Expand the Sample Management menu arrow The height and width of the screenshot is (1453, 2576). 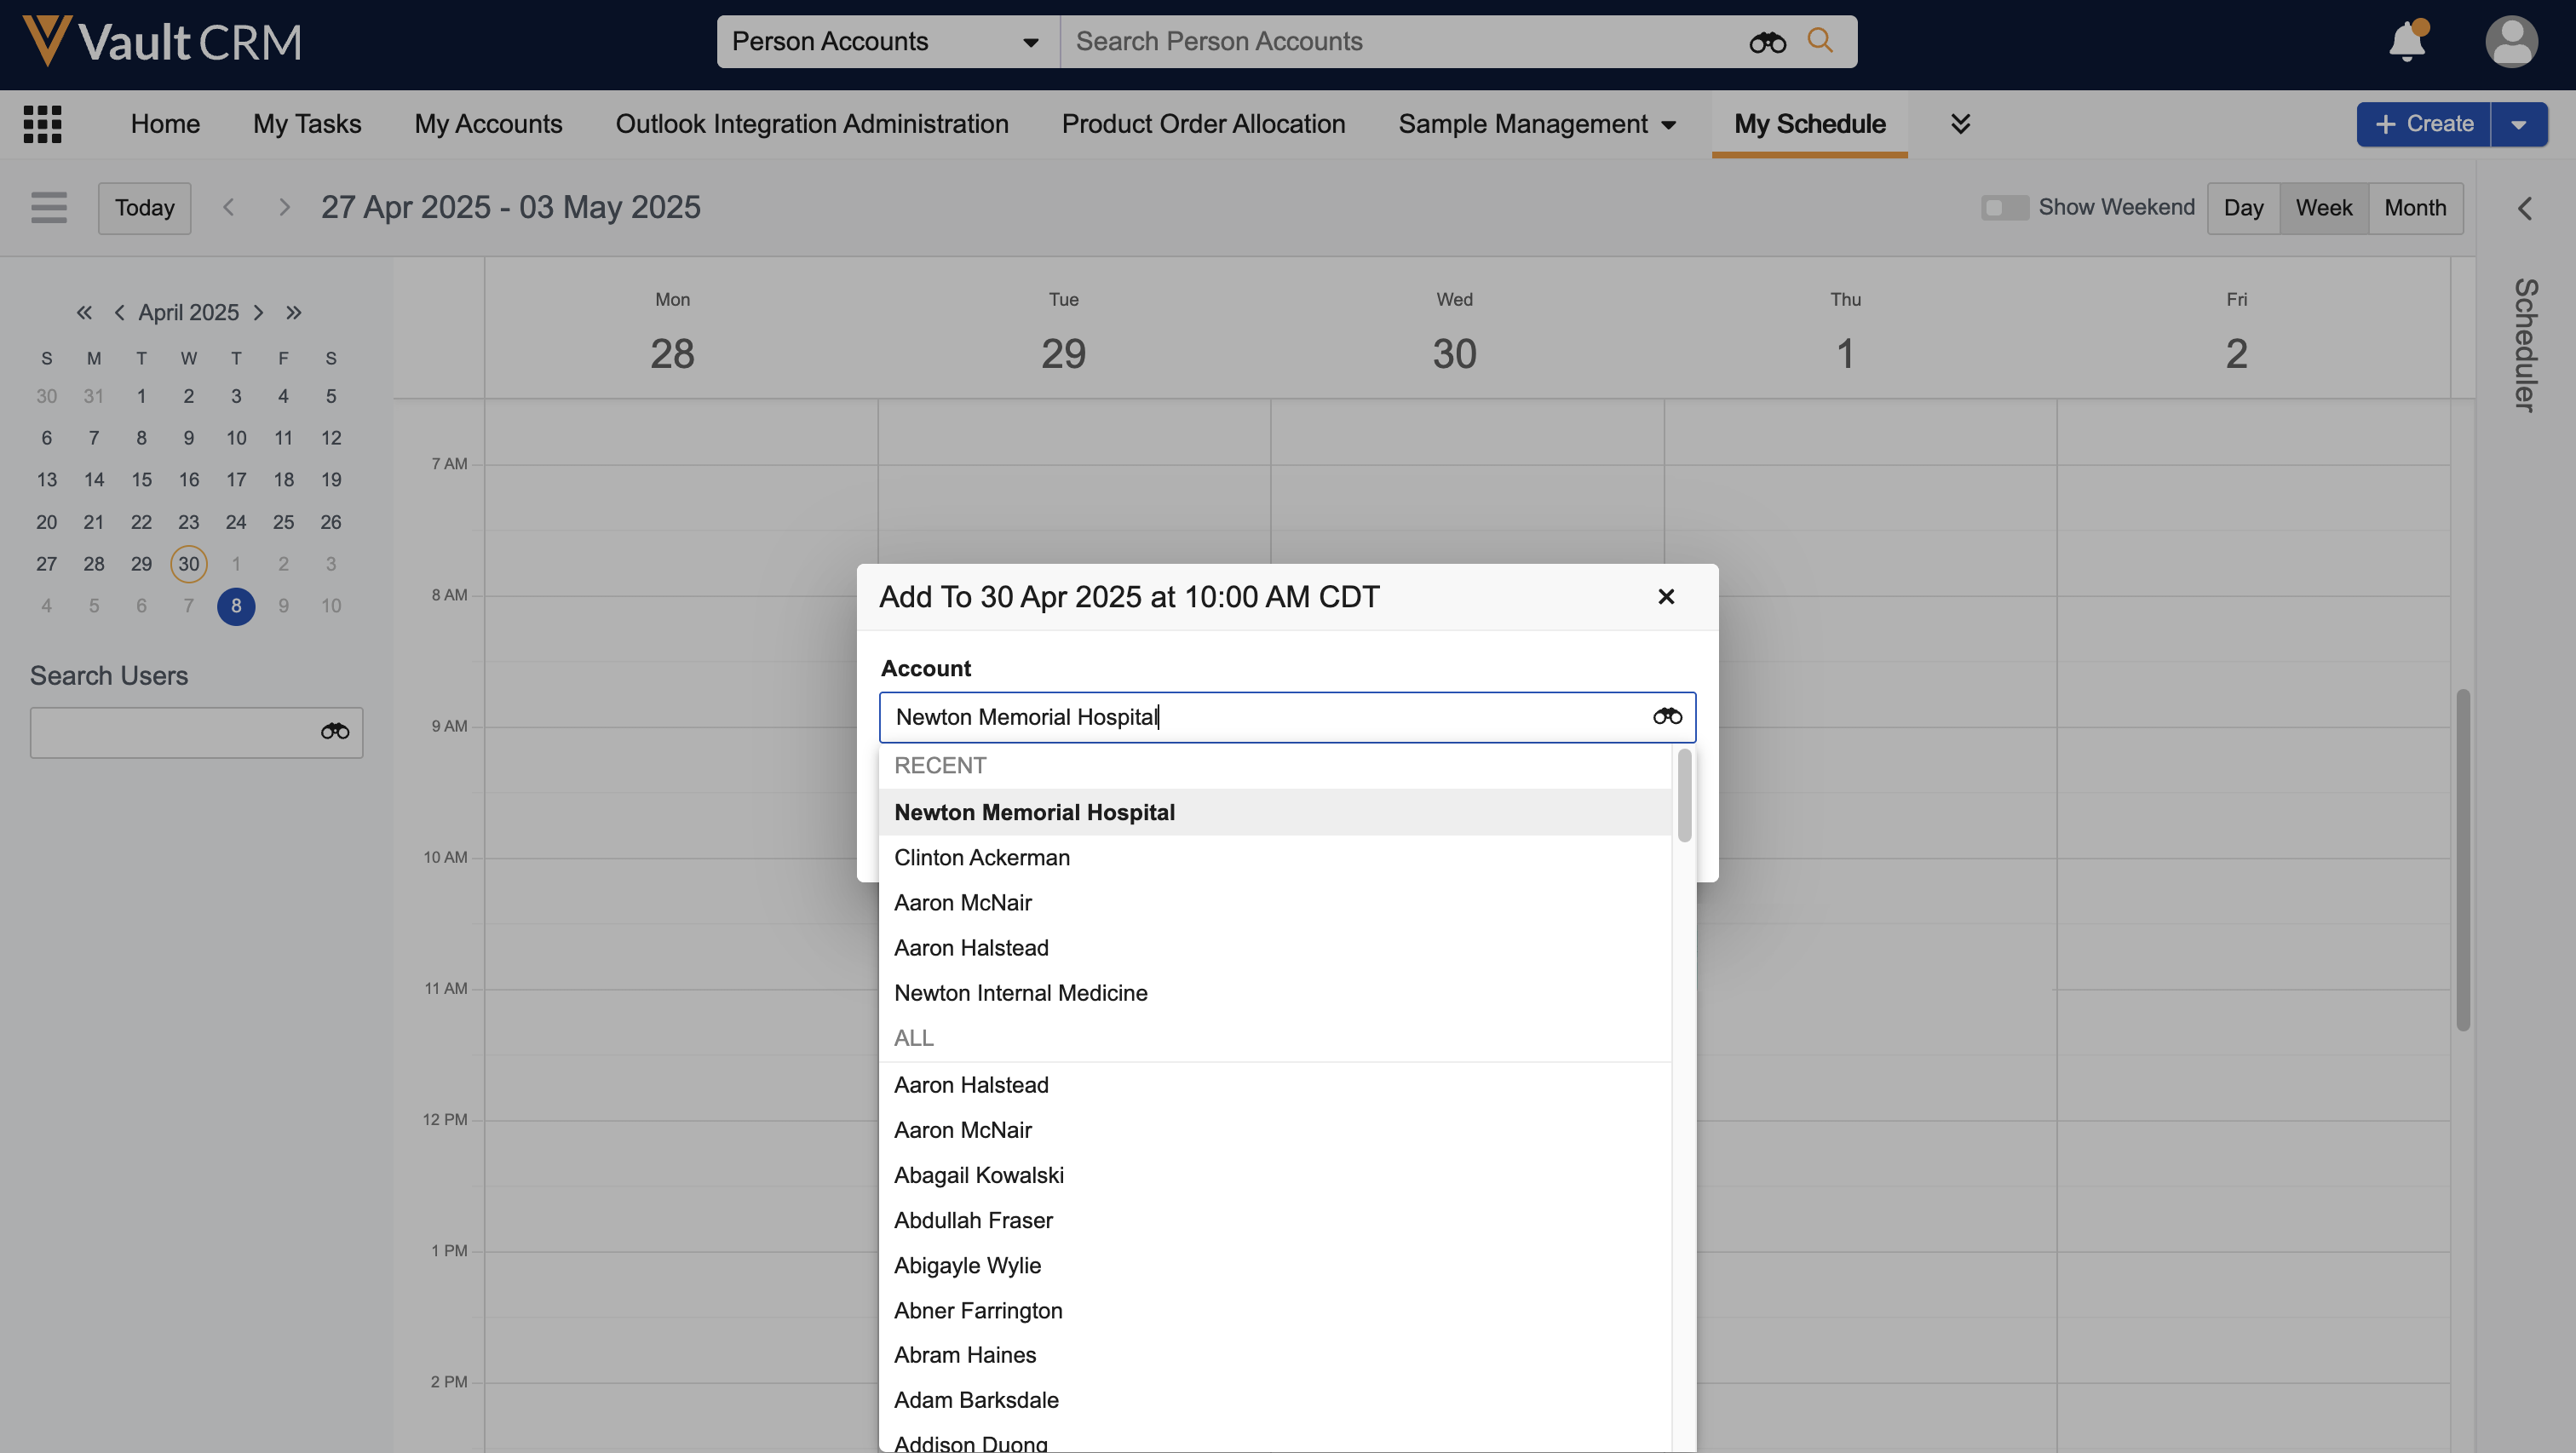(x=1669, y=125)
